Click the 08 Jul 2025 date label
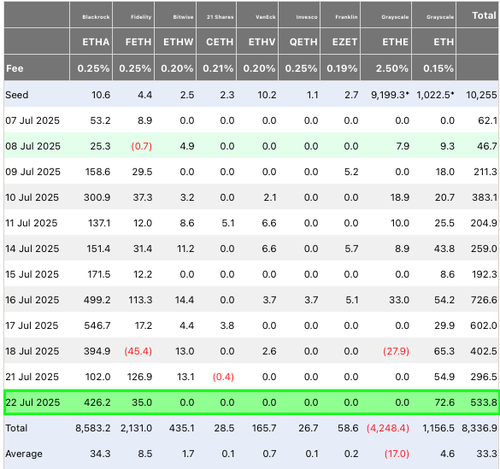 33,146
